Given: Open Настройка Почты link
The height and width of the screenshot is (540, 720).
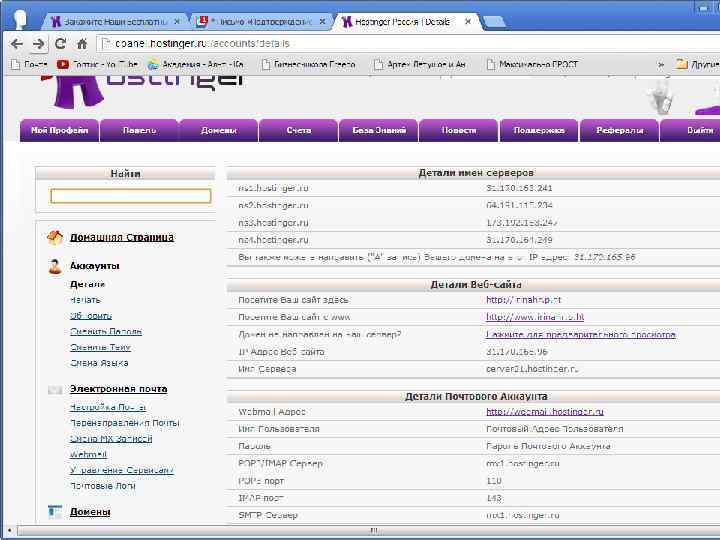Looking at the screenshot, I should tap(108, 407).
